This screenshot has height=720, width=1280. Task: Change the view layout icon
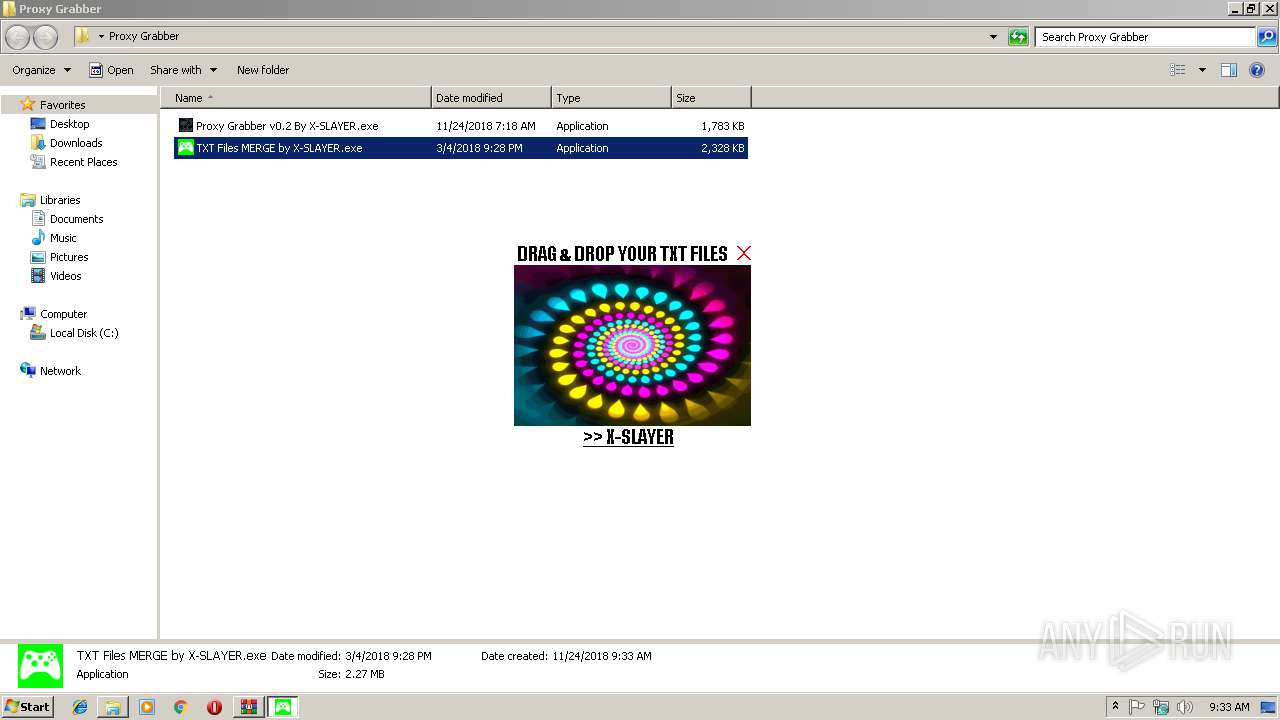pos(1178,70)
